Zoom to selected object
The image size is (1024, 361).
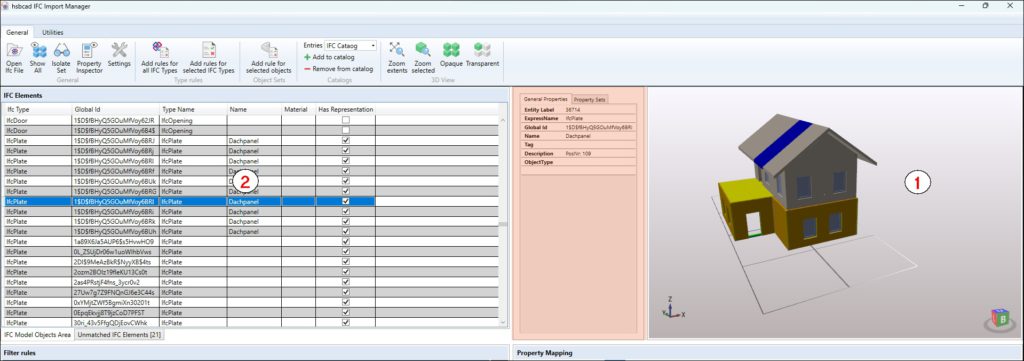pos(423,57)
